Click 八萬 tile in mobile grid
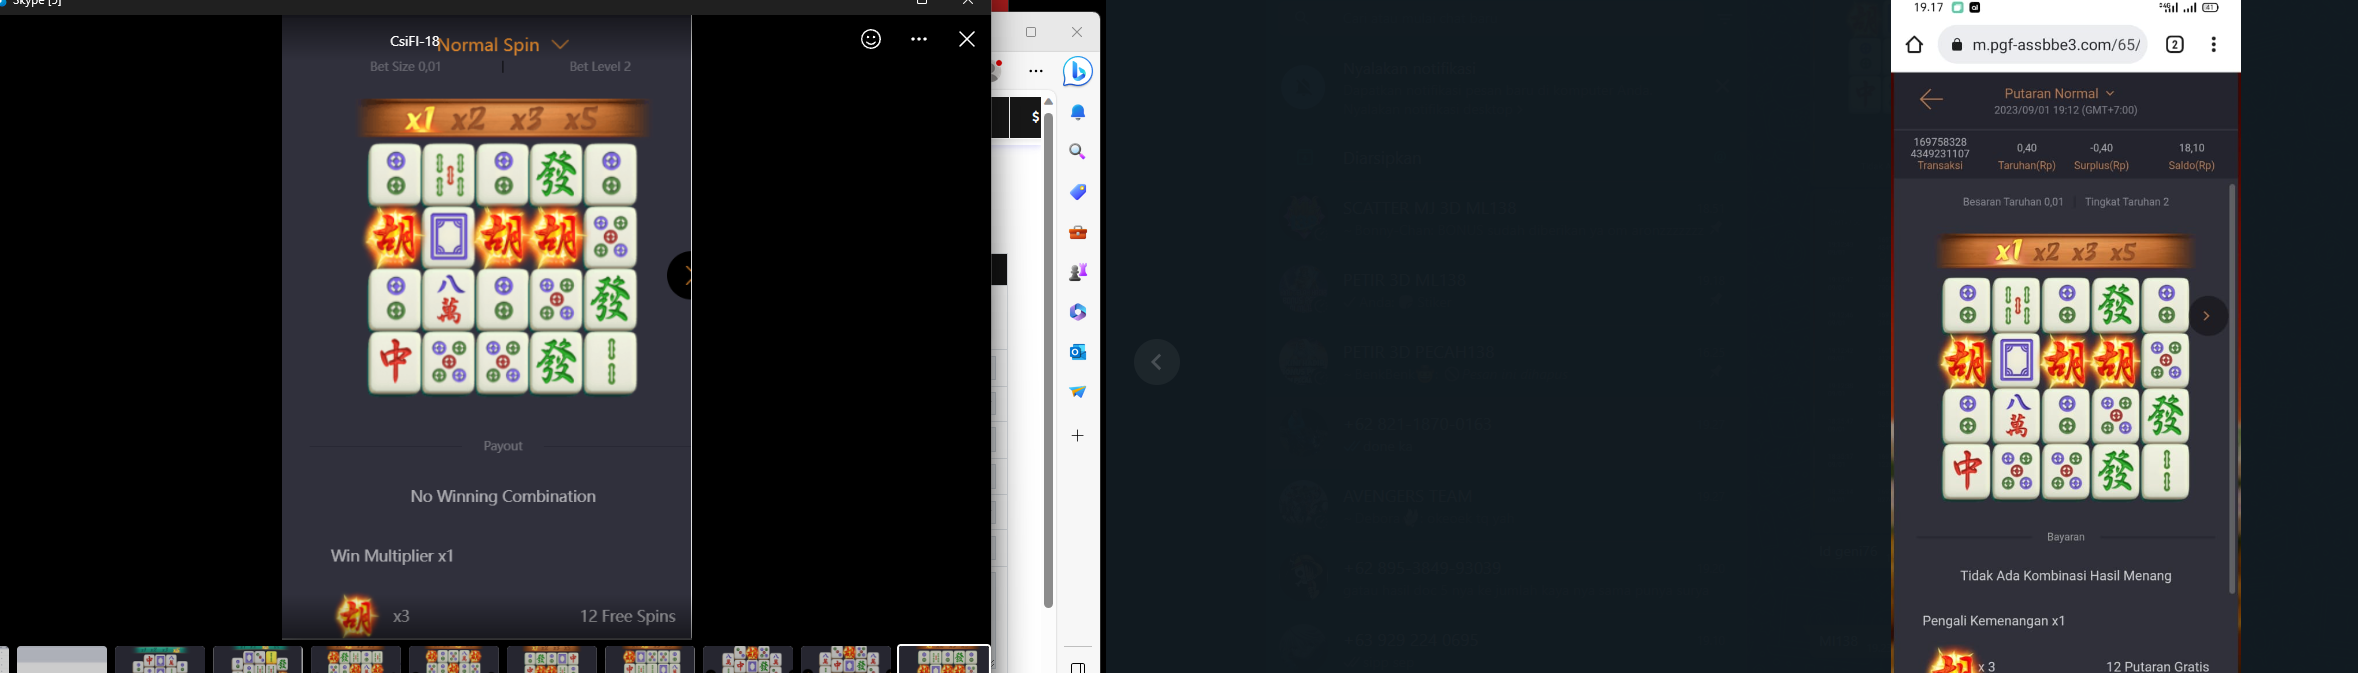The image size is (2358, 673). coord(2016,416)
